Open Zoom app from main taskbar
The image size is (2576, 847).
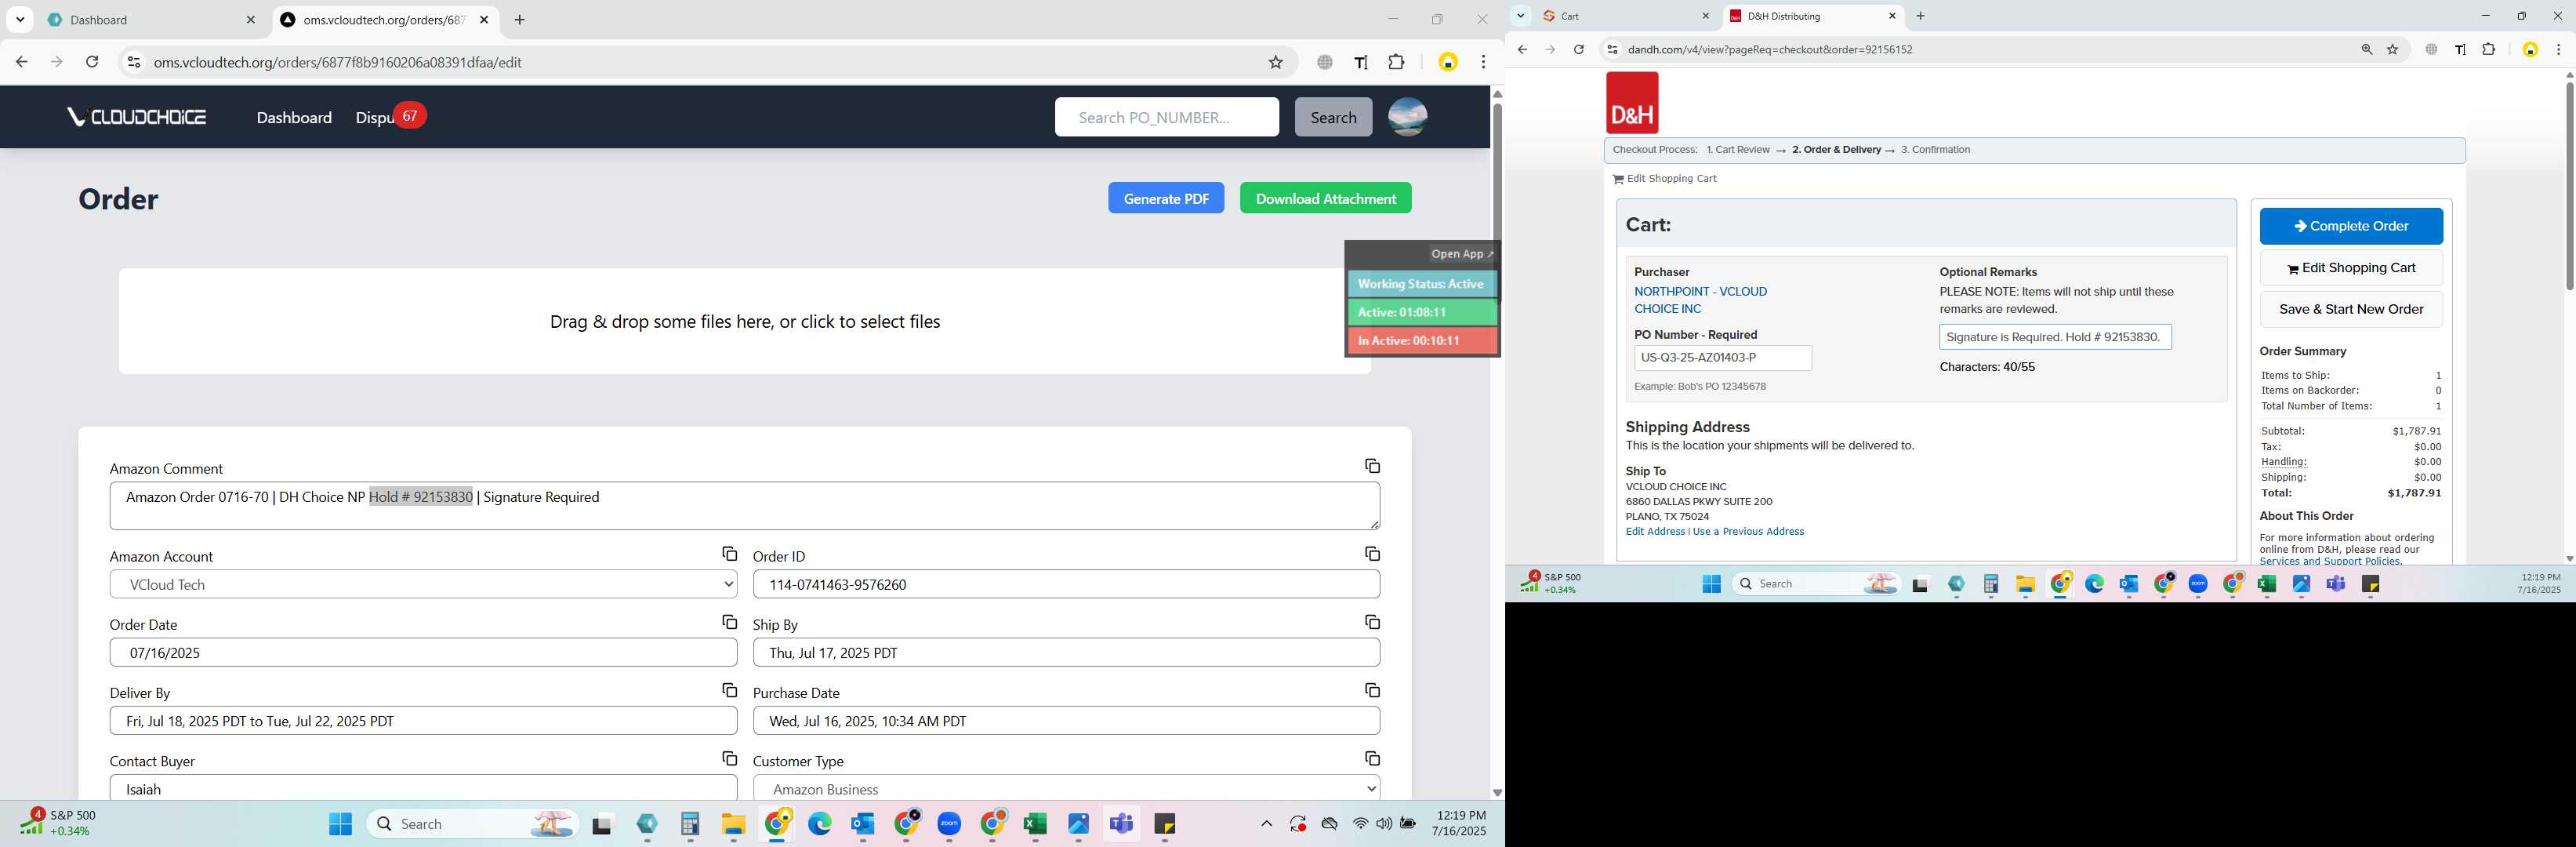(949, 824)
